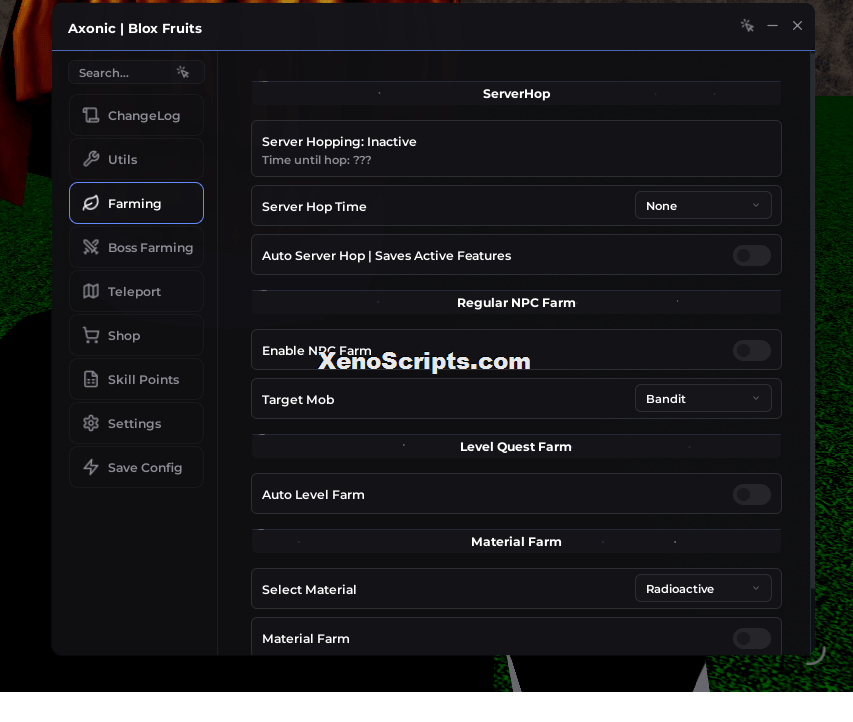Image resolution: width=853 pixels, height=722 pixels.
Task: Click the Farming leaf icon
Action: 91,203
